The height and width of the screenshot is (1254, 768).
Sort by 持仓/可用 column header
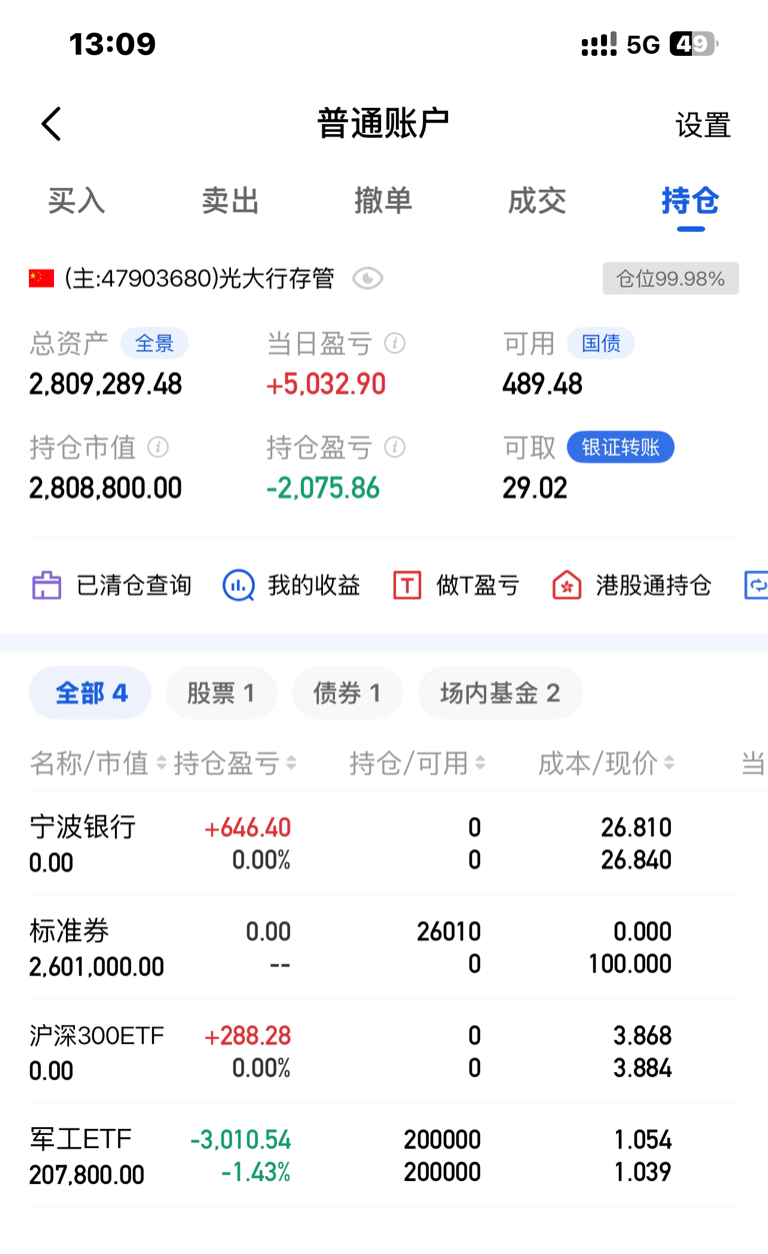(x=418, y=764)
